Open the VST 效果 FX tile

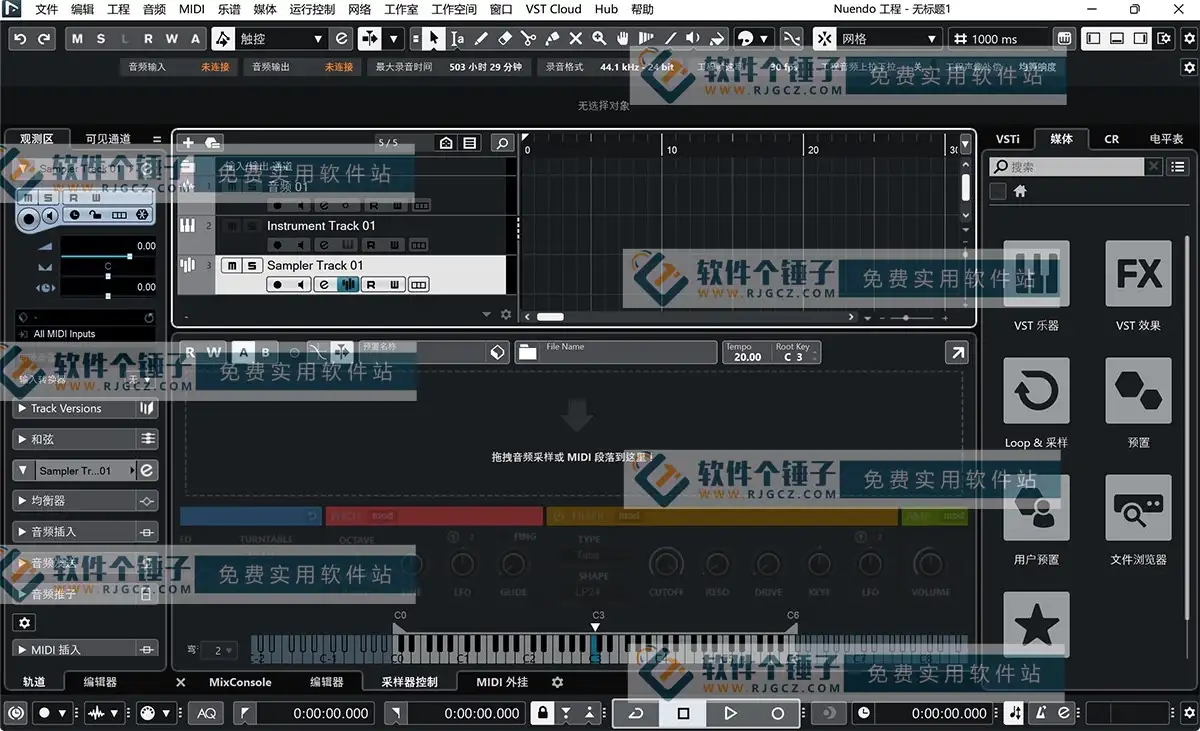pos(1138,273)
